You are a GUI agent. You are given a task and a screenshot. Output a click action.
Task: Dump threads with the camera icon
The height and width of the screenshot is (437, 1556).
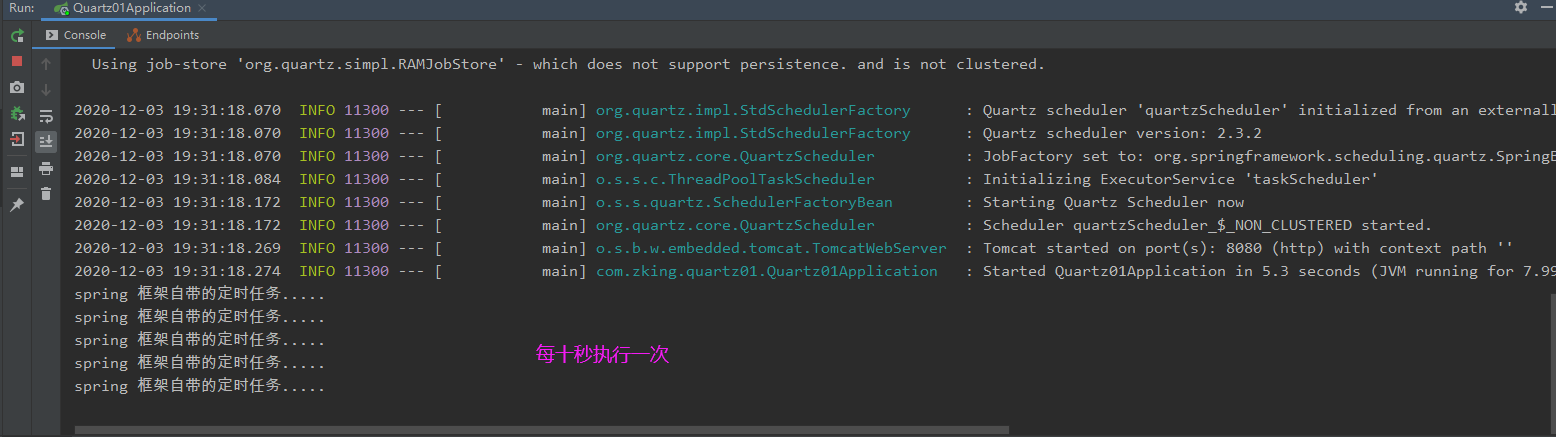click(x=17, y=88)
